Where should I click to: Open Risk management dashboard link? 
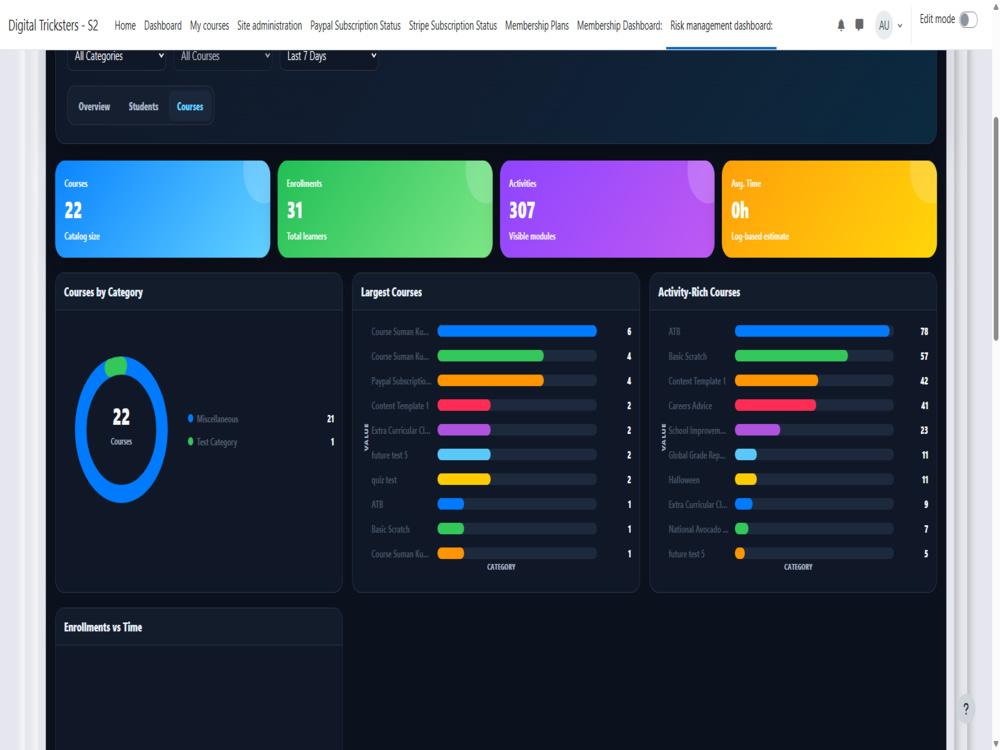(721, 26)
